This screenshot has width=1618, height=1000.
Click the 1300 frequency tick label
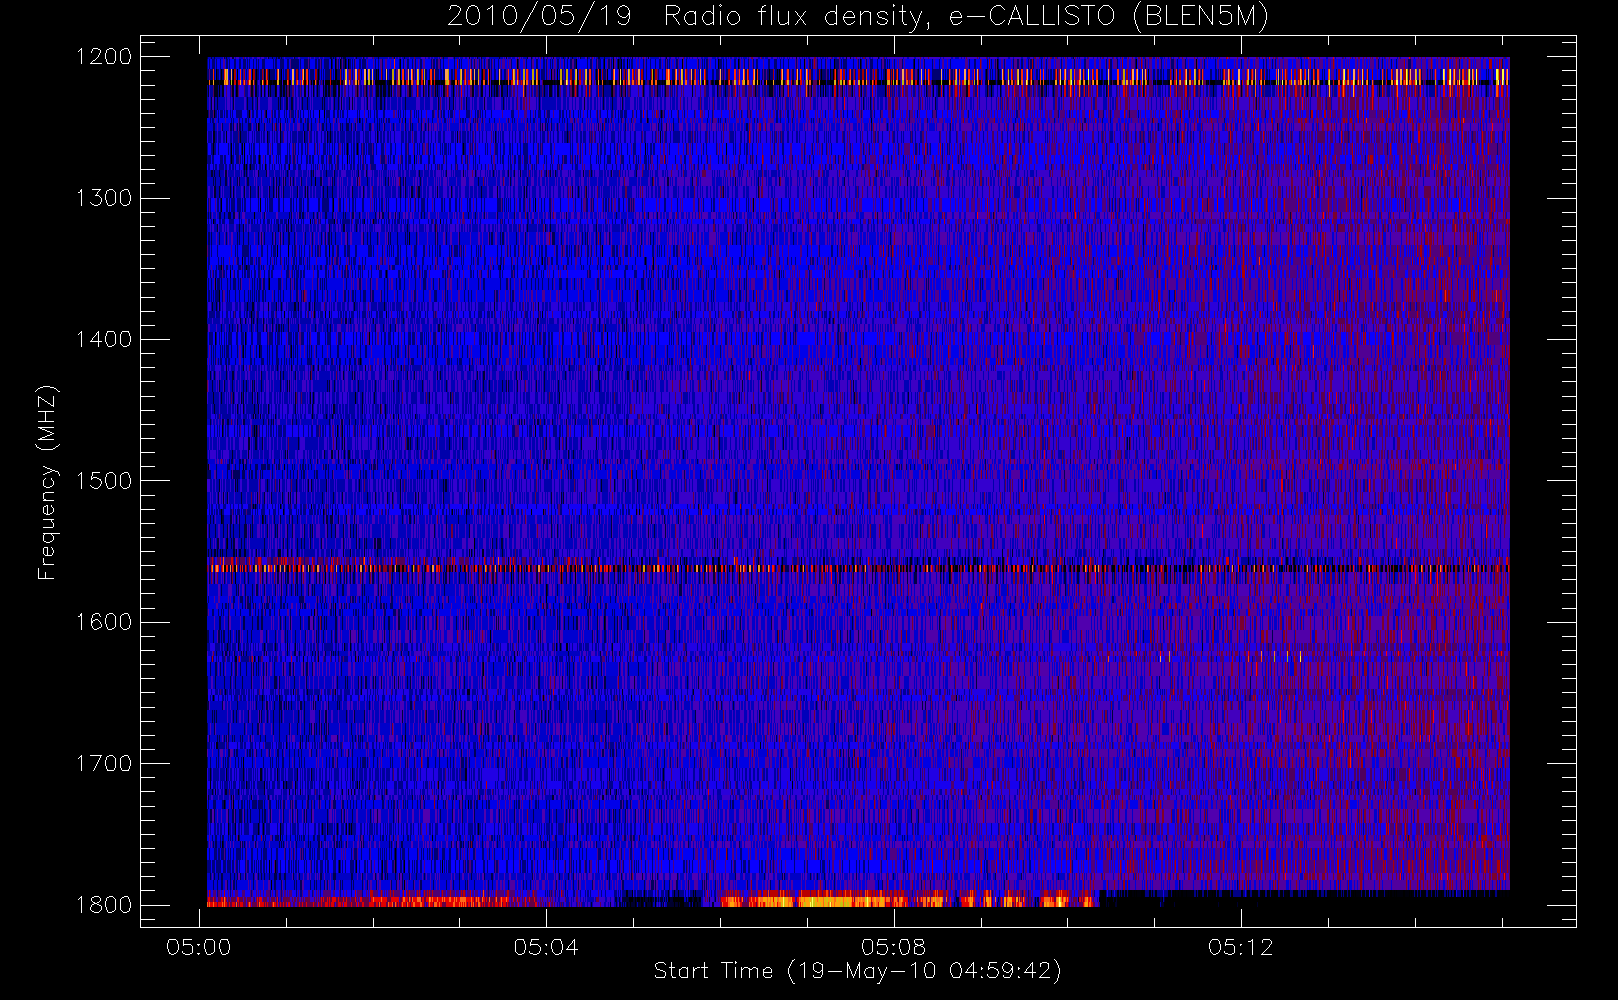click(x=104, y=198)
